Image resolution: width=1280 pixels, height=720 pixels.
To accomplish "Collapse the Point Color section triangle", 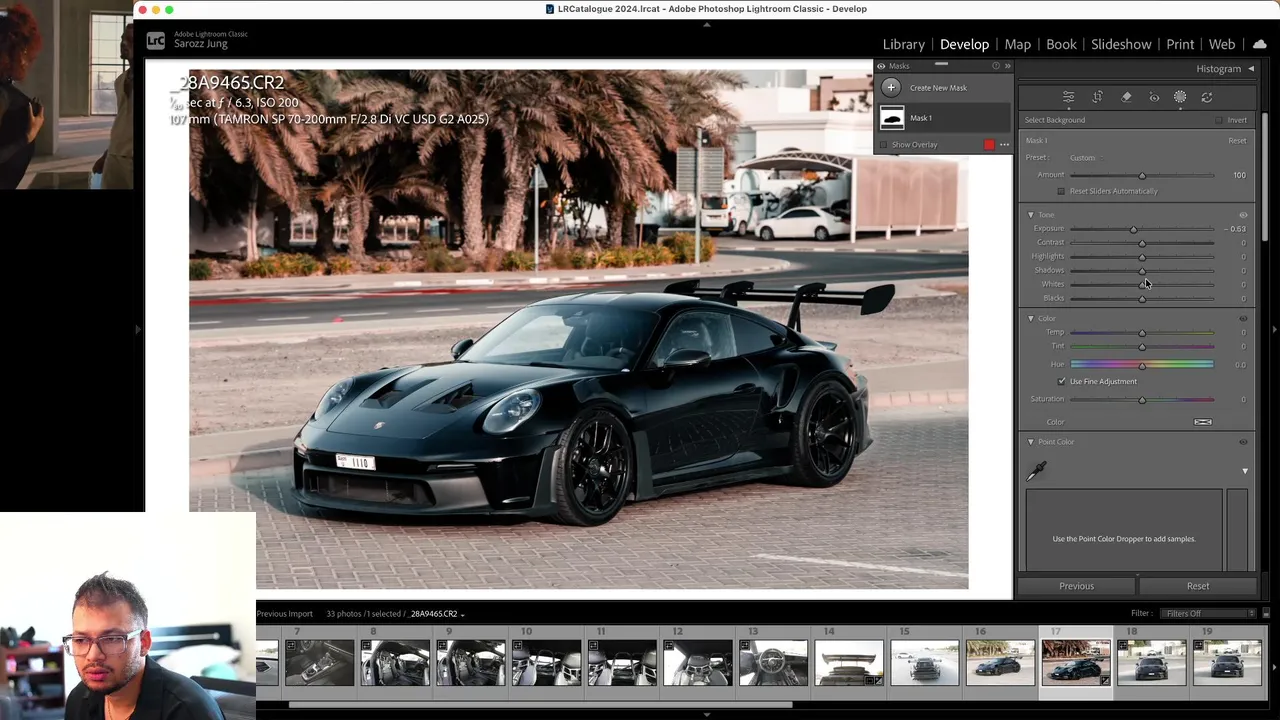I will point(1031,442).
